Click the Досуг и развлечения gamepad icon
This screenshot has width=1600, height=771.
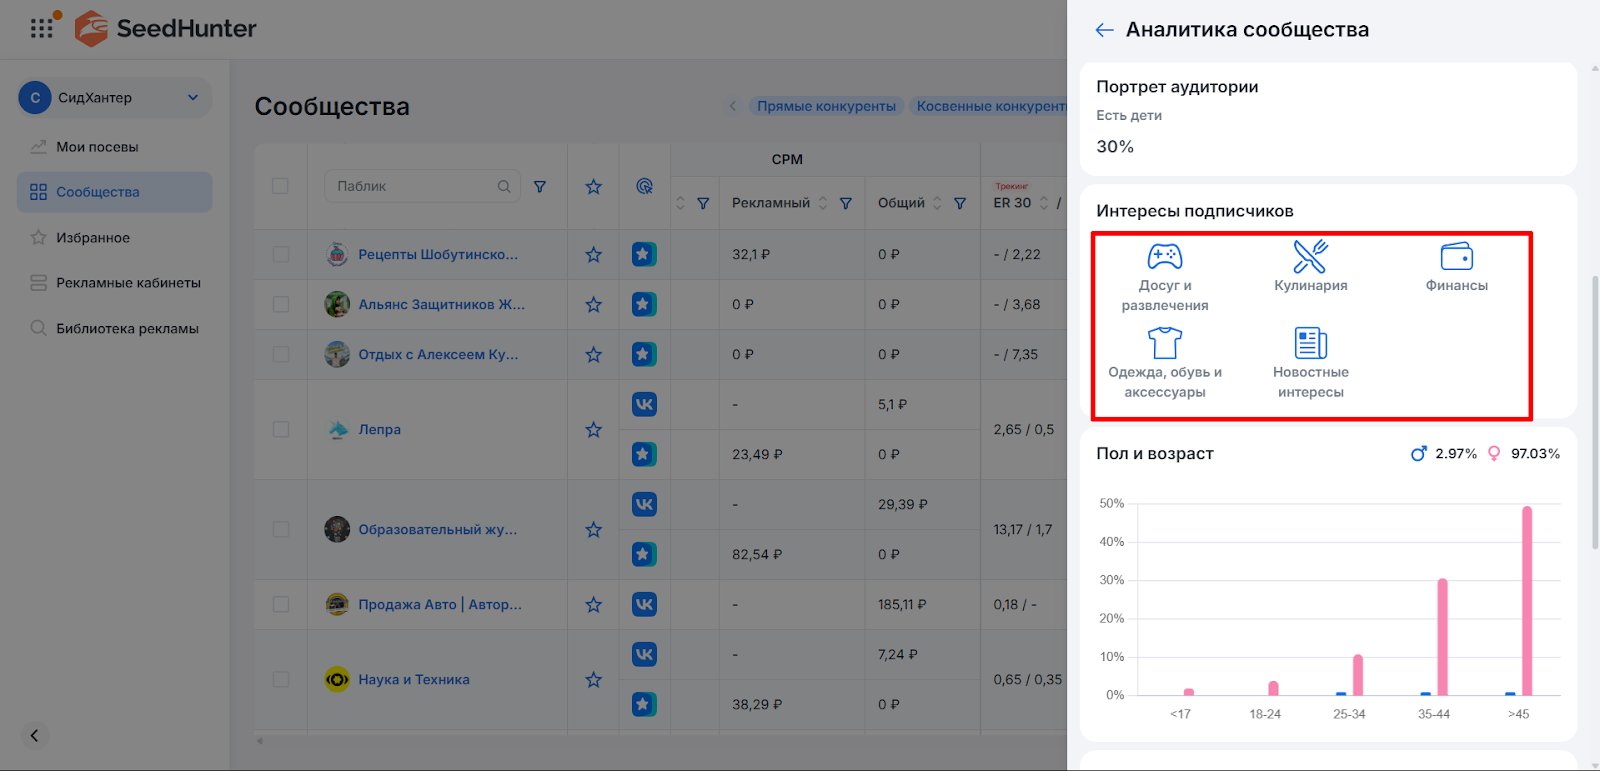click(x=1164, y=257)
